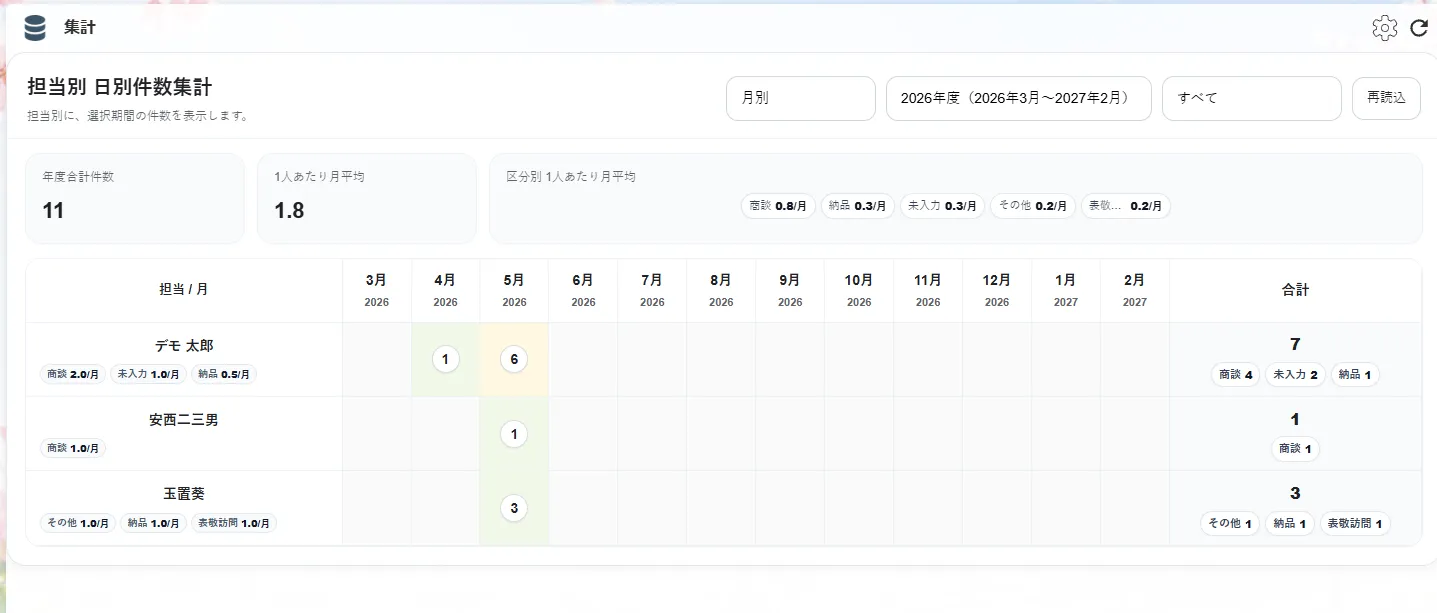Click the count 6 in デモ 太郎's May cell
This screenshot has width=1437, height=613.
pos(514,359)
